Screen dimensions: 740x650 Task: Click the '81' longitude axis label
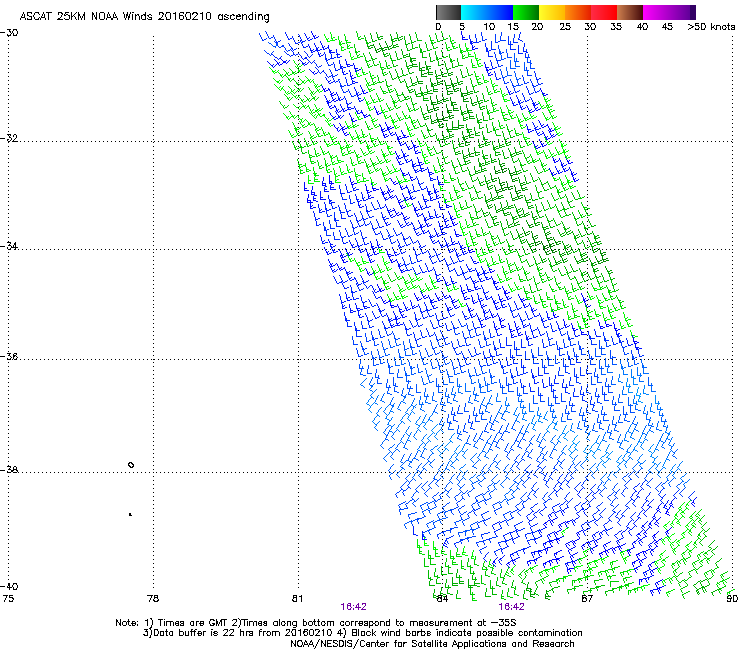click(x=297, y=599)
